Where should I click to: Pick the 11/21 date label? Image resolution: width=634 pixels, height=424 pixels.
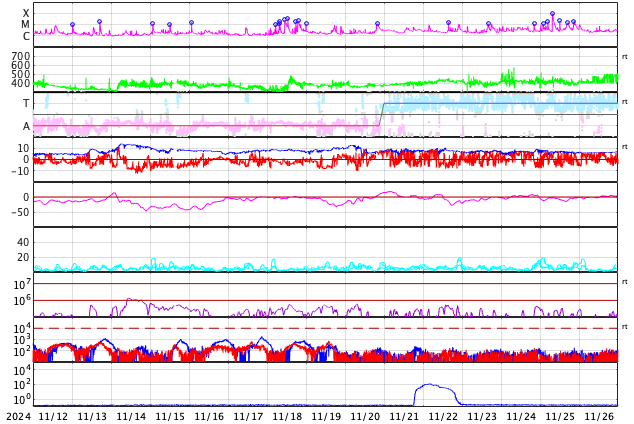point(404,416)
